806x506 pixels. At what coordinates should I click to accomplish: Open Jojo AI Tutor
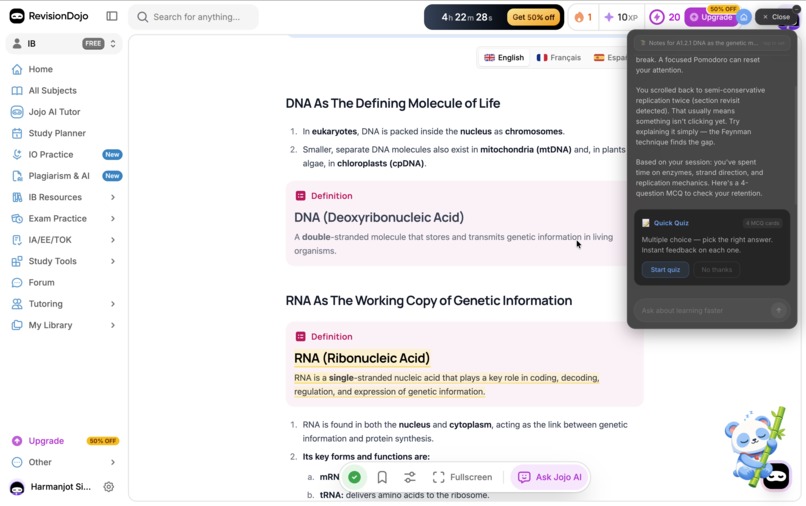[64, 112]
